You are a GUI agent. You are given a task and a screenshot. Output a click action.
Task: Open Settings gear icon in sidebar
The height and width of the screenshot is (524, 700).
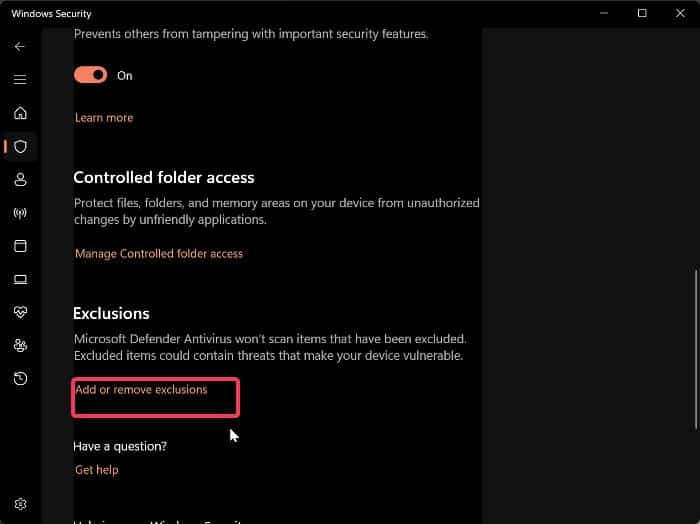[20, 504]
